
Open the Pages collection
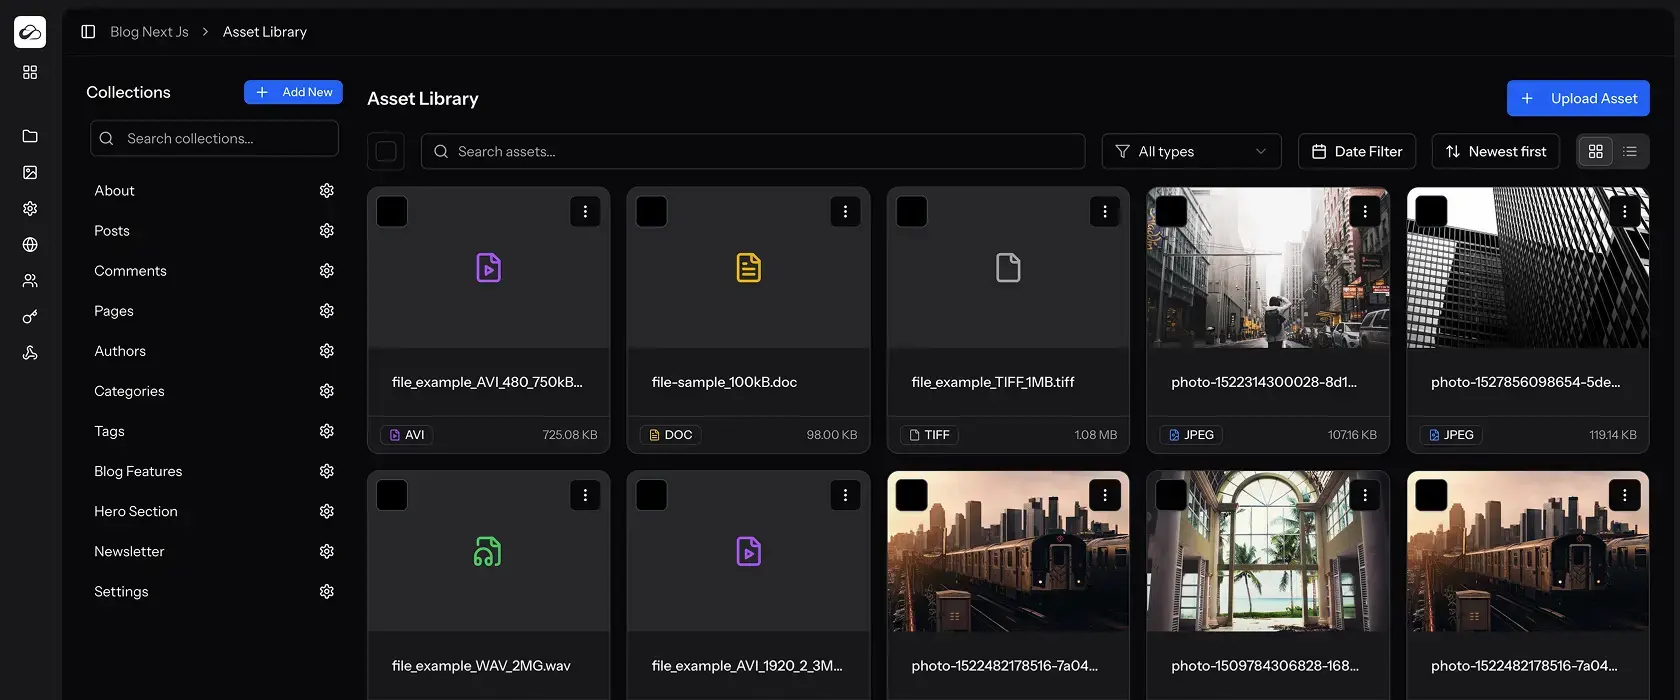(x=114, y=310)
